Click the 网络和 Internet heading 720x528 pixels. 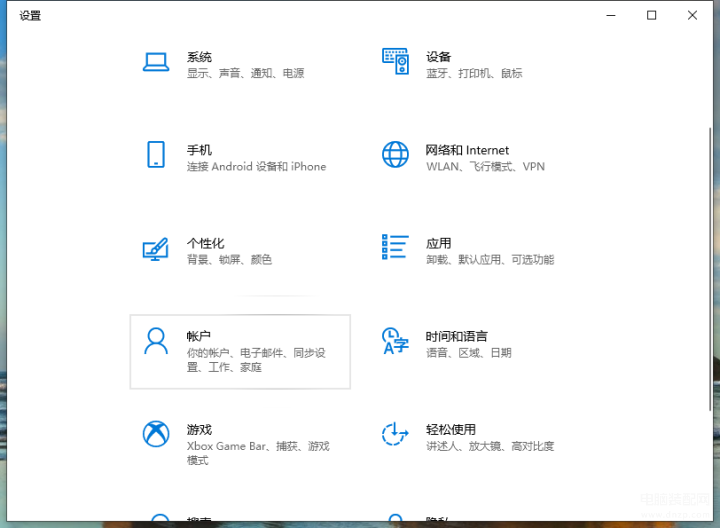pyautogui.click(x=467, y=150)
